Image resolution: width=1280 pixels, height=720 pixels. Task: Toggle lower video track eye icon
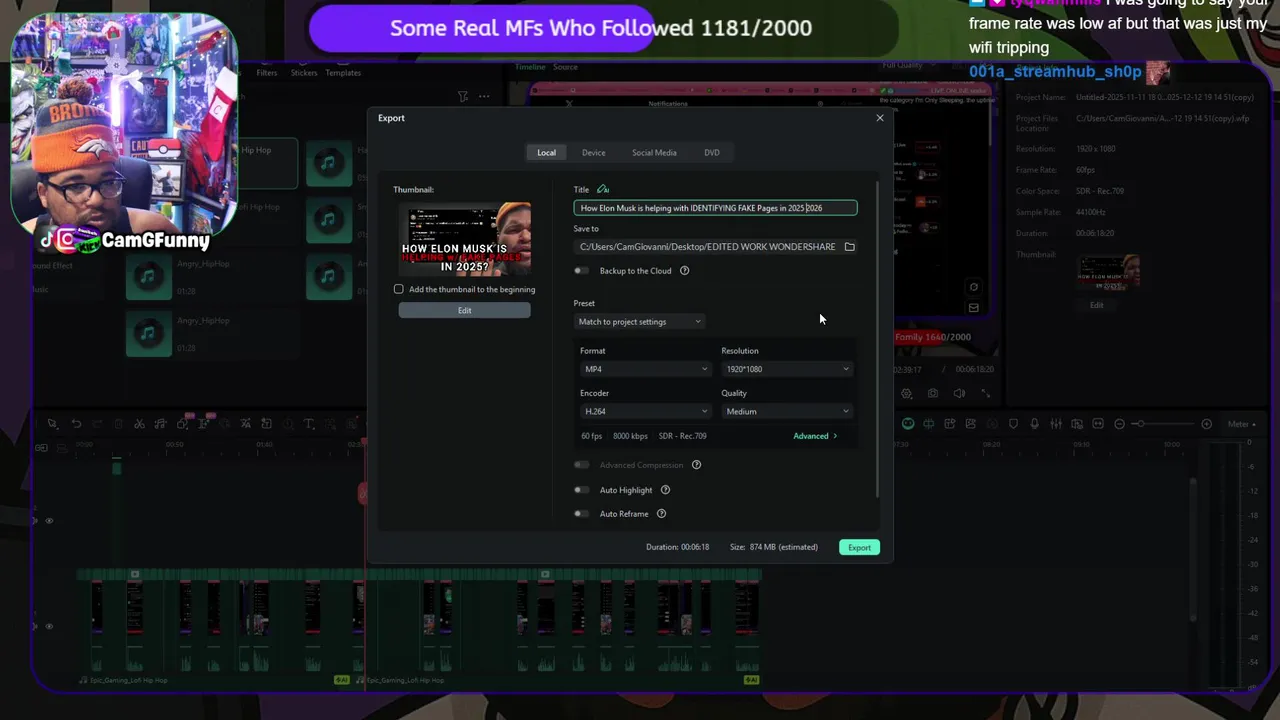(49, 627)
